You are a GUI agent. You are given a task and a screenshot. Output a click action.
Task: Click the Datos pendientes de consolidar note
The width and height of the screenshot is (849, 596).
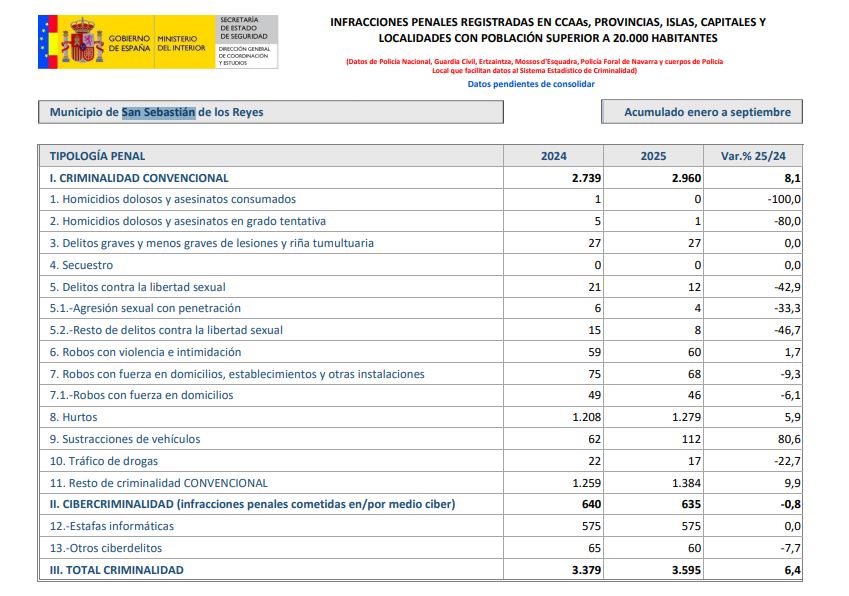[531, 84]
